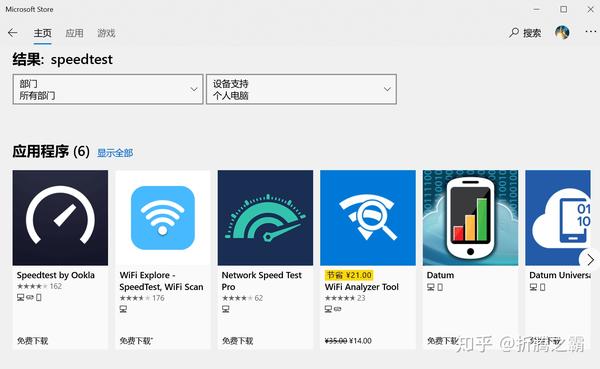Click the 结果: speedtest heading
Image resolution: width=600 pixels, height=369 pixels.
(63, 60)
